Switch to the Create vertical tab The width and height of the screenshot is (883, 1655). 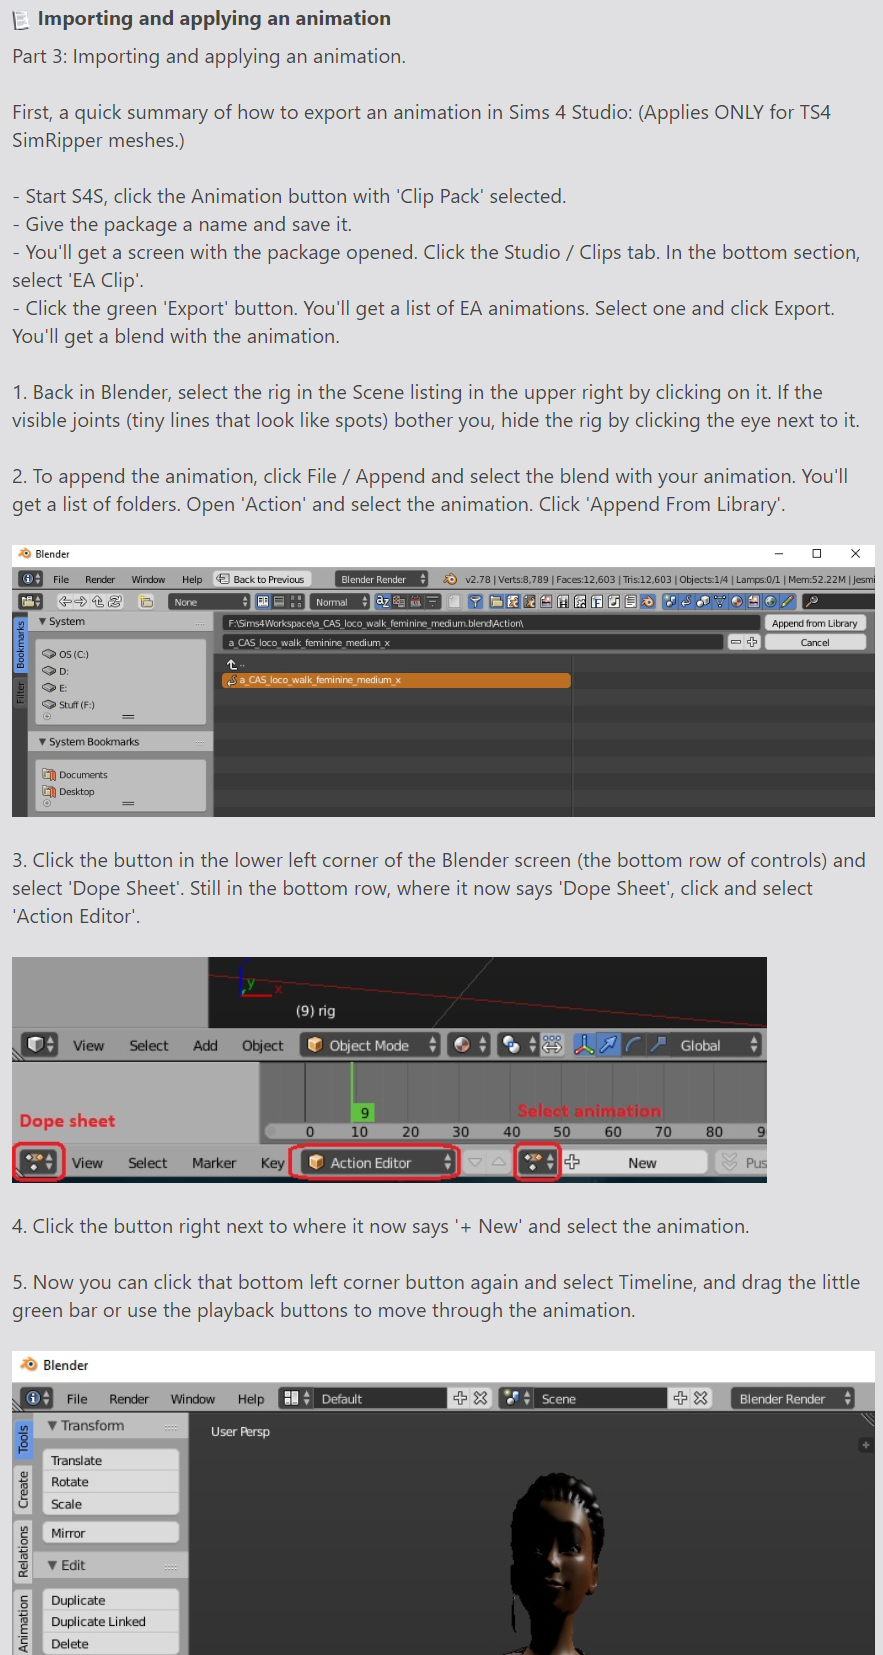pyautogui.click(x=24, y=1490)
